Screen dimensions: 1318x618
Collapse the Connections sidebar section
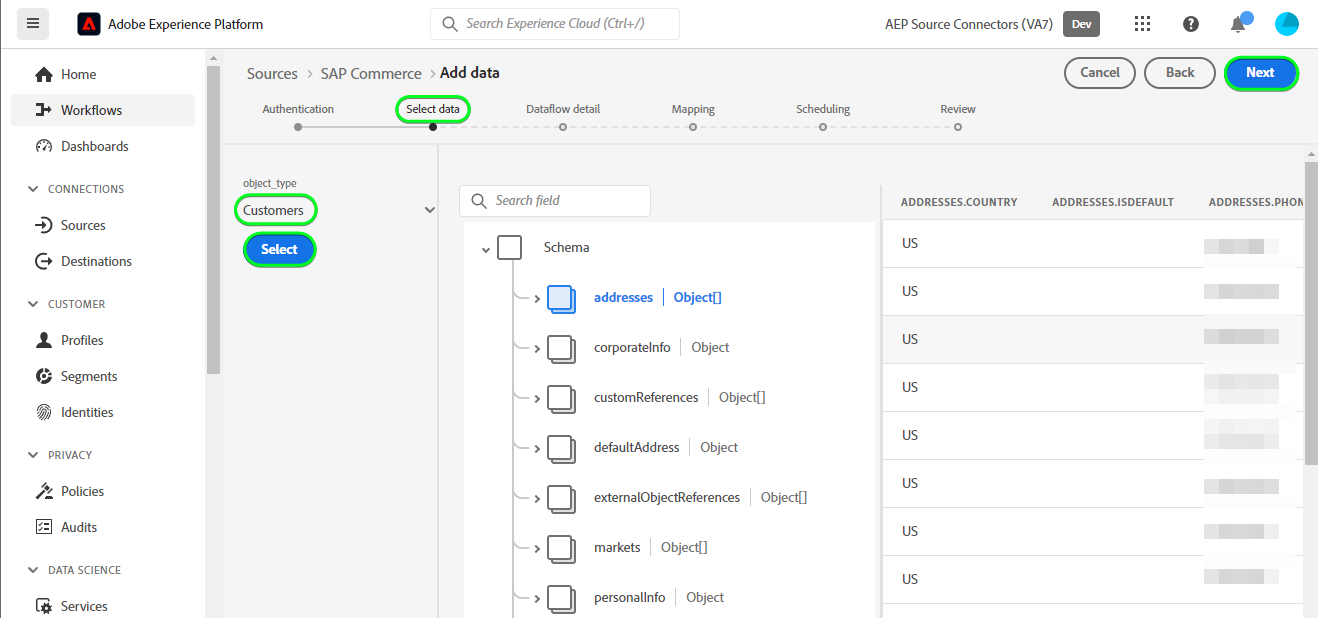pos(35,189)
